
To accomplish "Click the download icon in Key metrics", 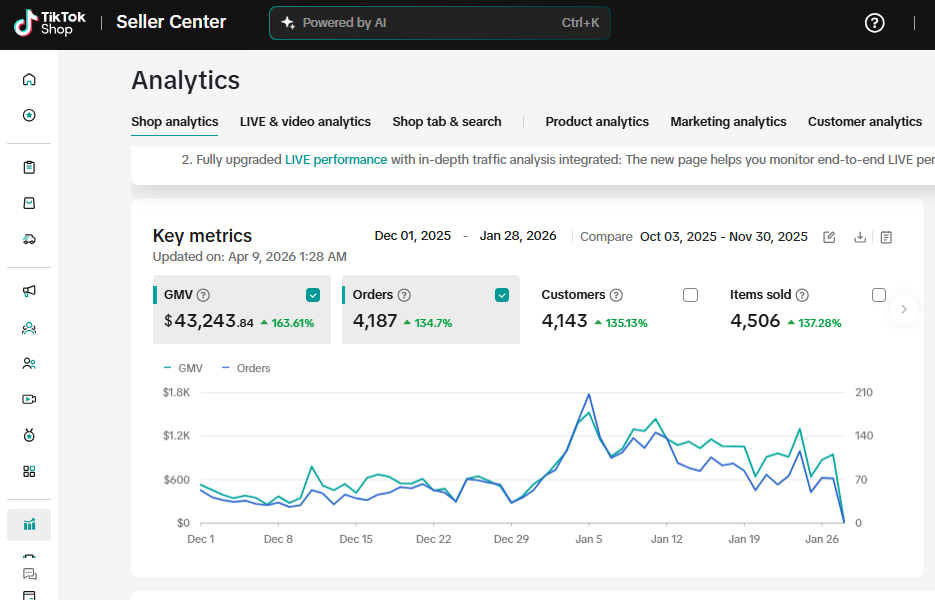I will point(859,237).
